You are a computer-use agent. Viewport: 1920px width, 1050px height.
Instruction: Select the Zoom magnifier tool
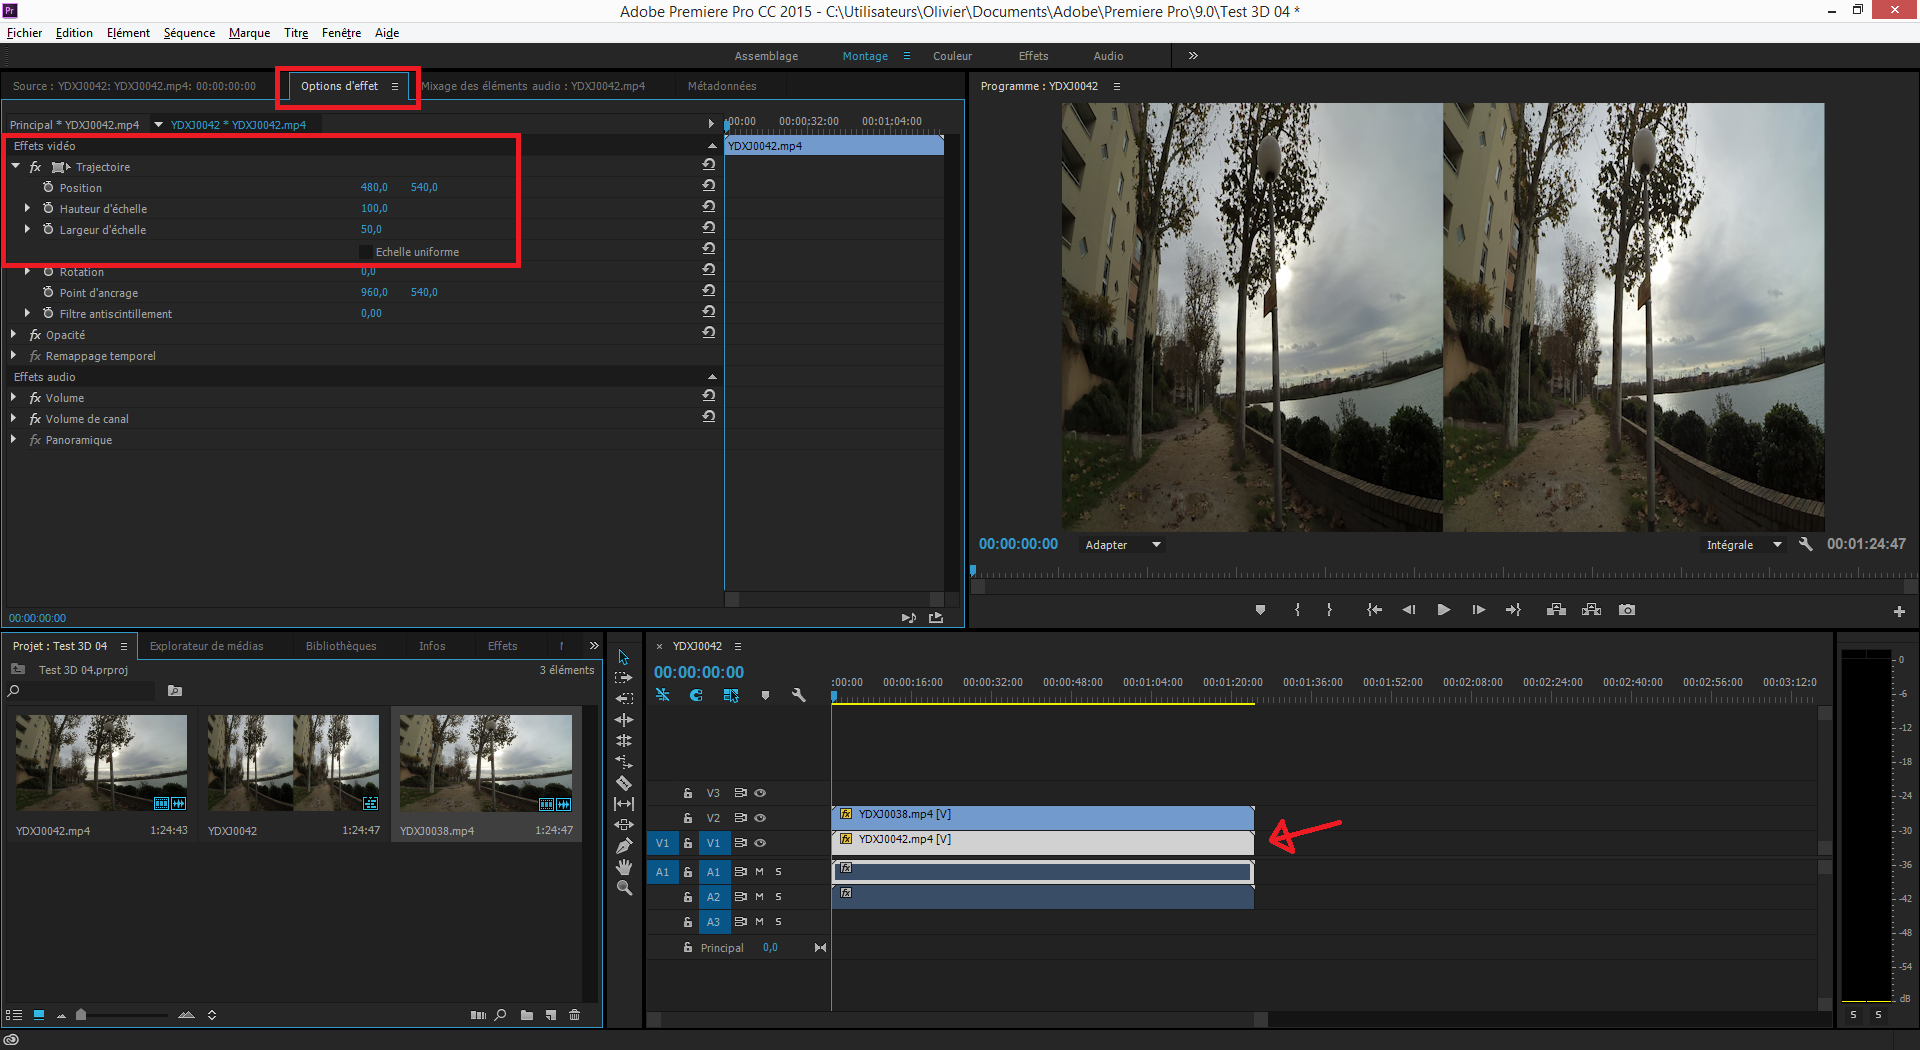click(x=624, y=888)
